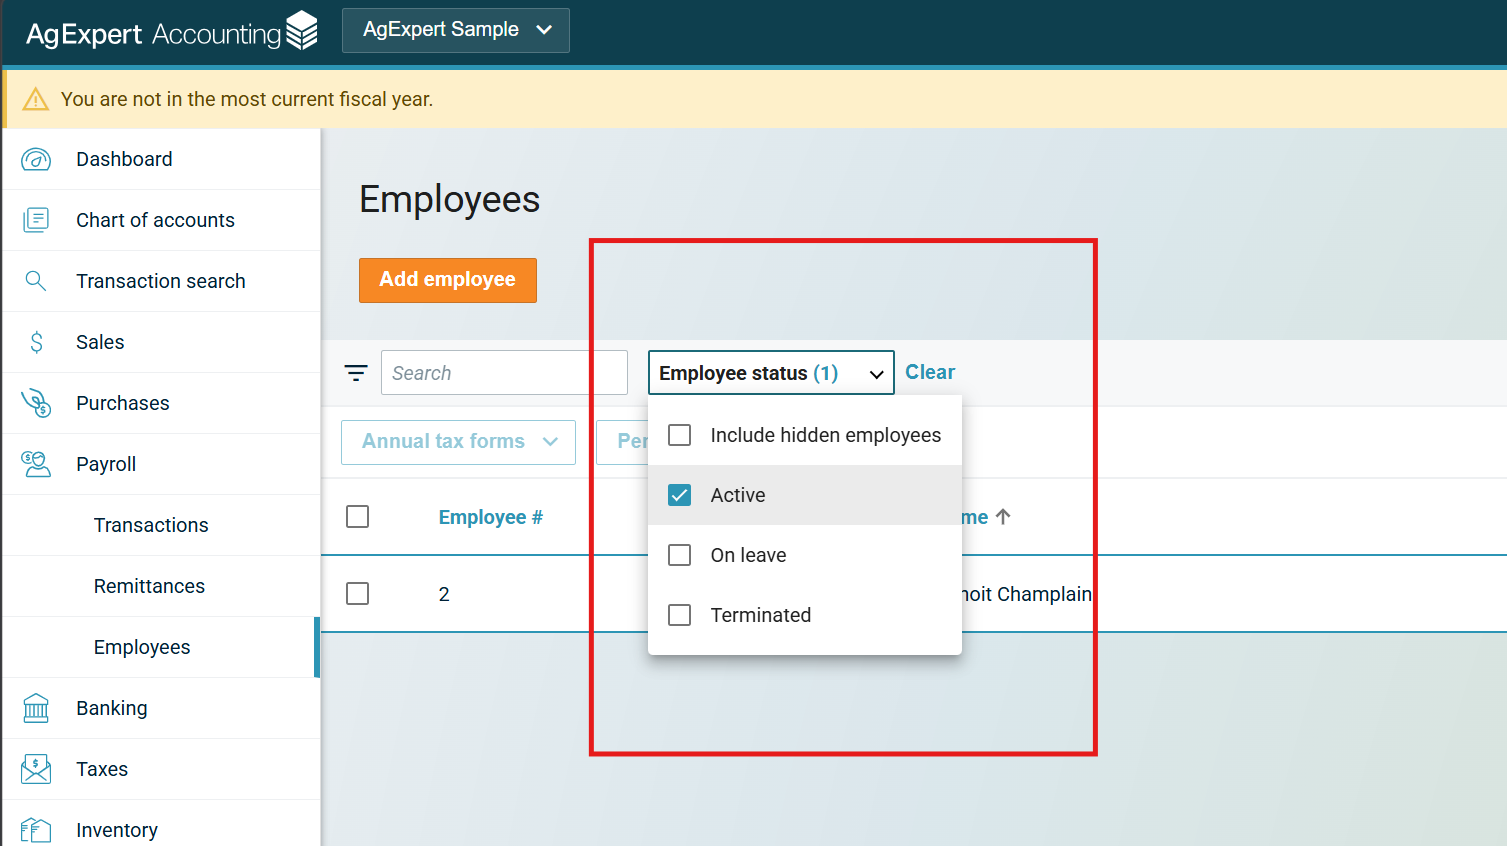Collapse the Employee status dropdown

pyautogui.click(x=771, y=373)
